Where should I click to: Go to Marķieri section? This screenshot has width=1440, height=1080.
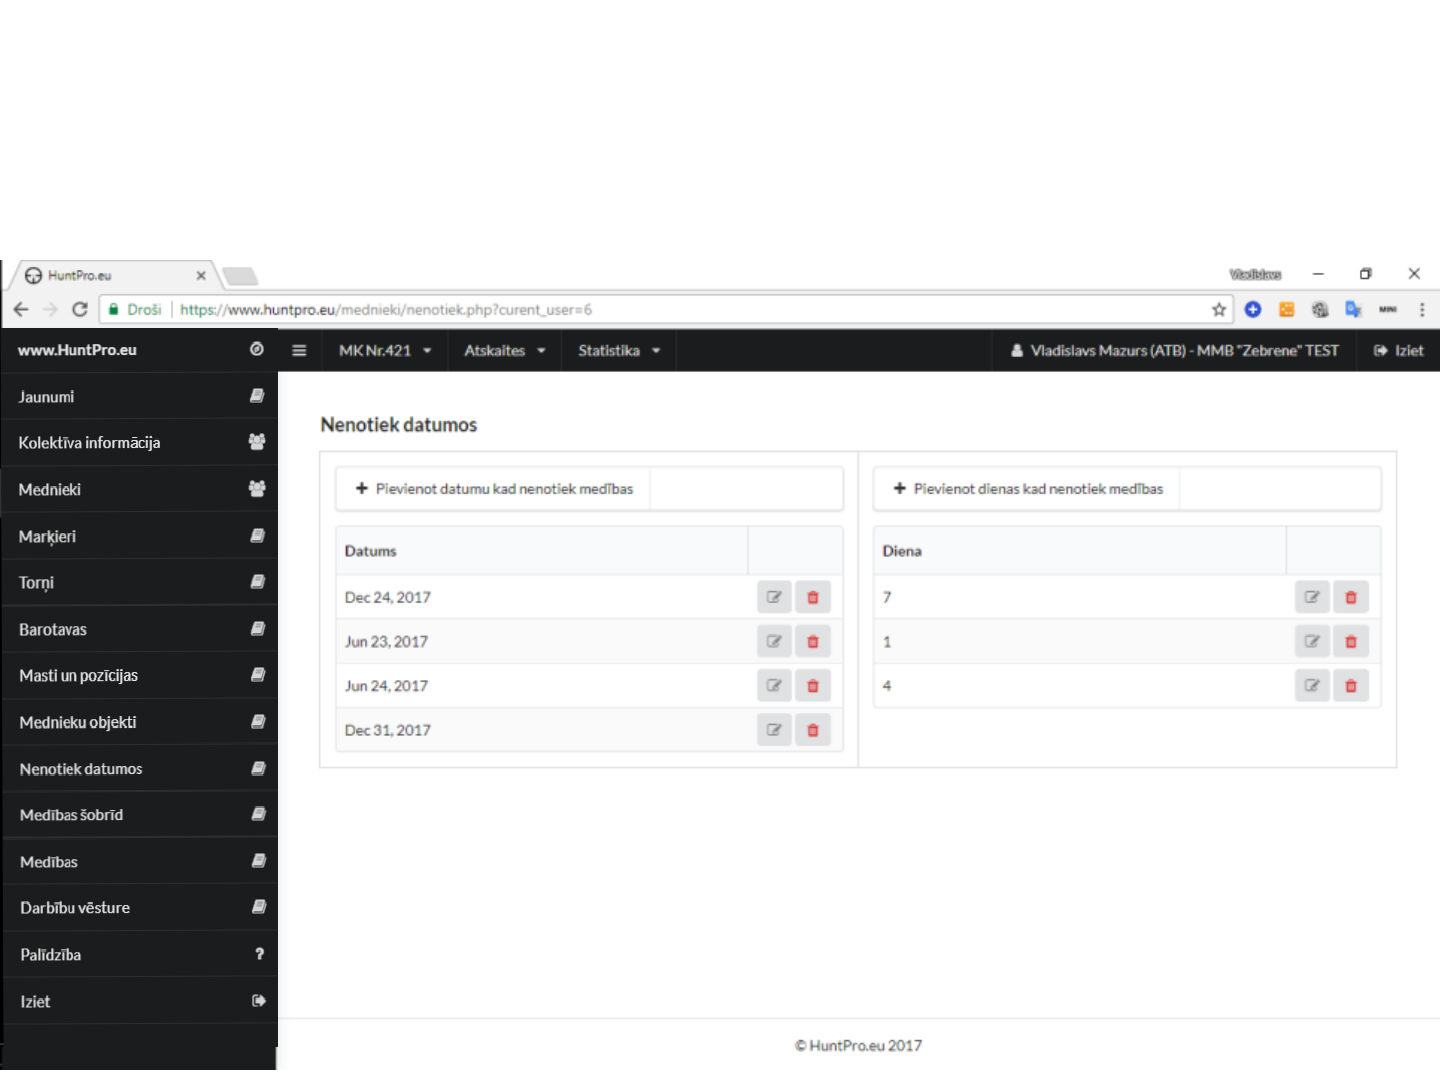coord(140,536)
